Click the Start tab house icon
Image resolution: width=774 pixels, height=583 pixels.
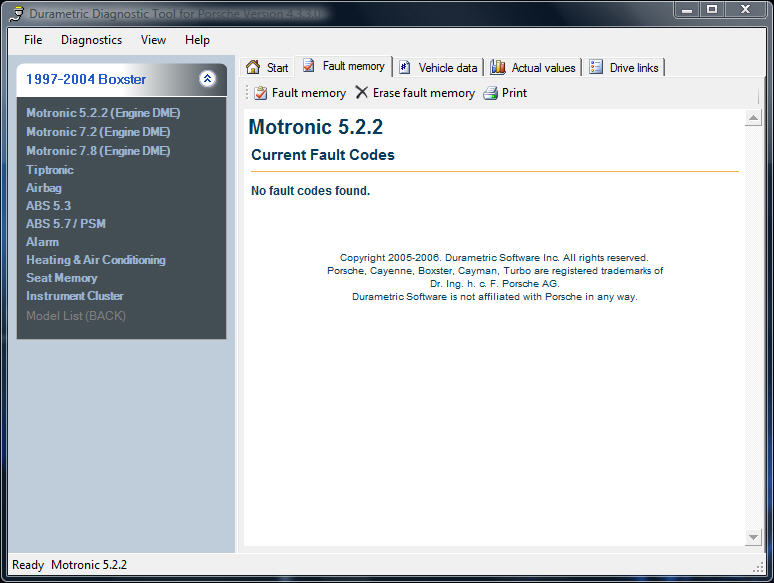253,67
